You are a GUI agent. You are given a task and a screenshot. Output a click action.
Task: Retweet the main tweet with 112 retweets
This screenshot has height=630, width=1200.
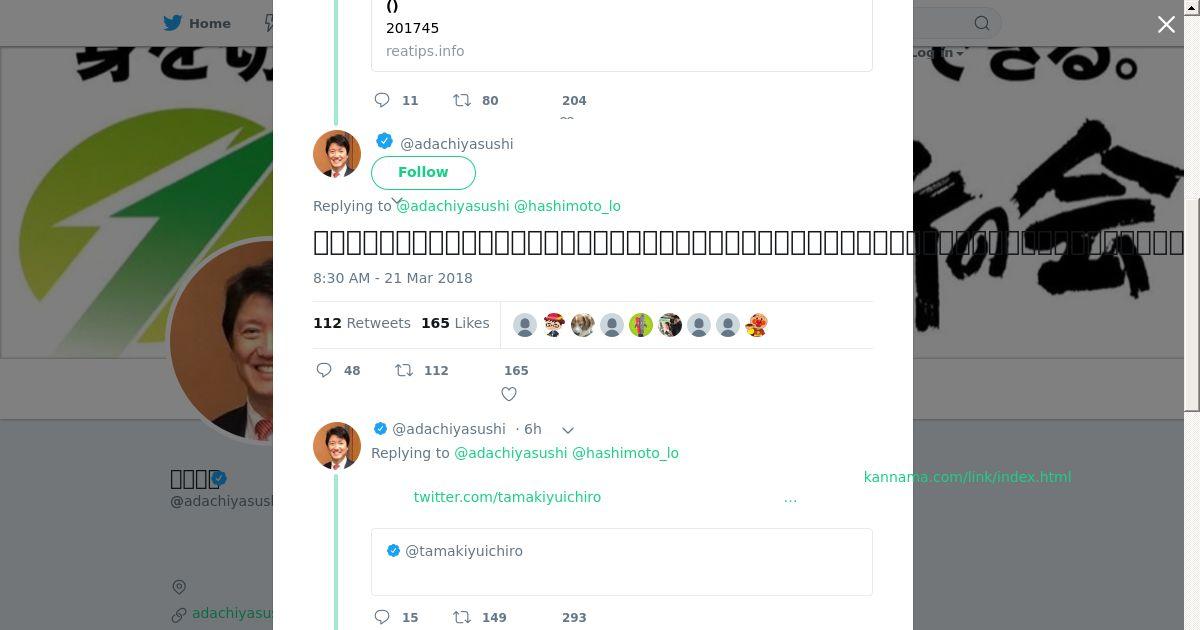click(x=404, y=370)
